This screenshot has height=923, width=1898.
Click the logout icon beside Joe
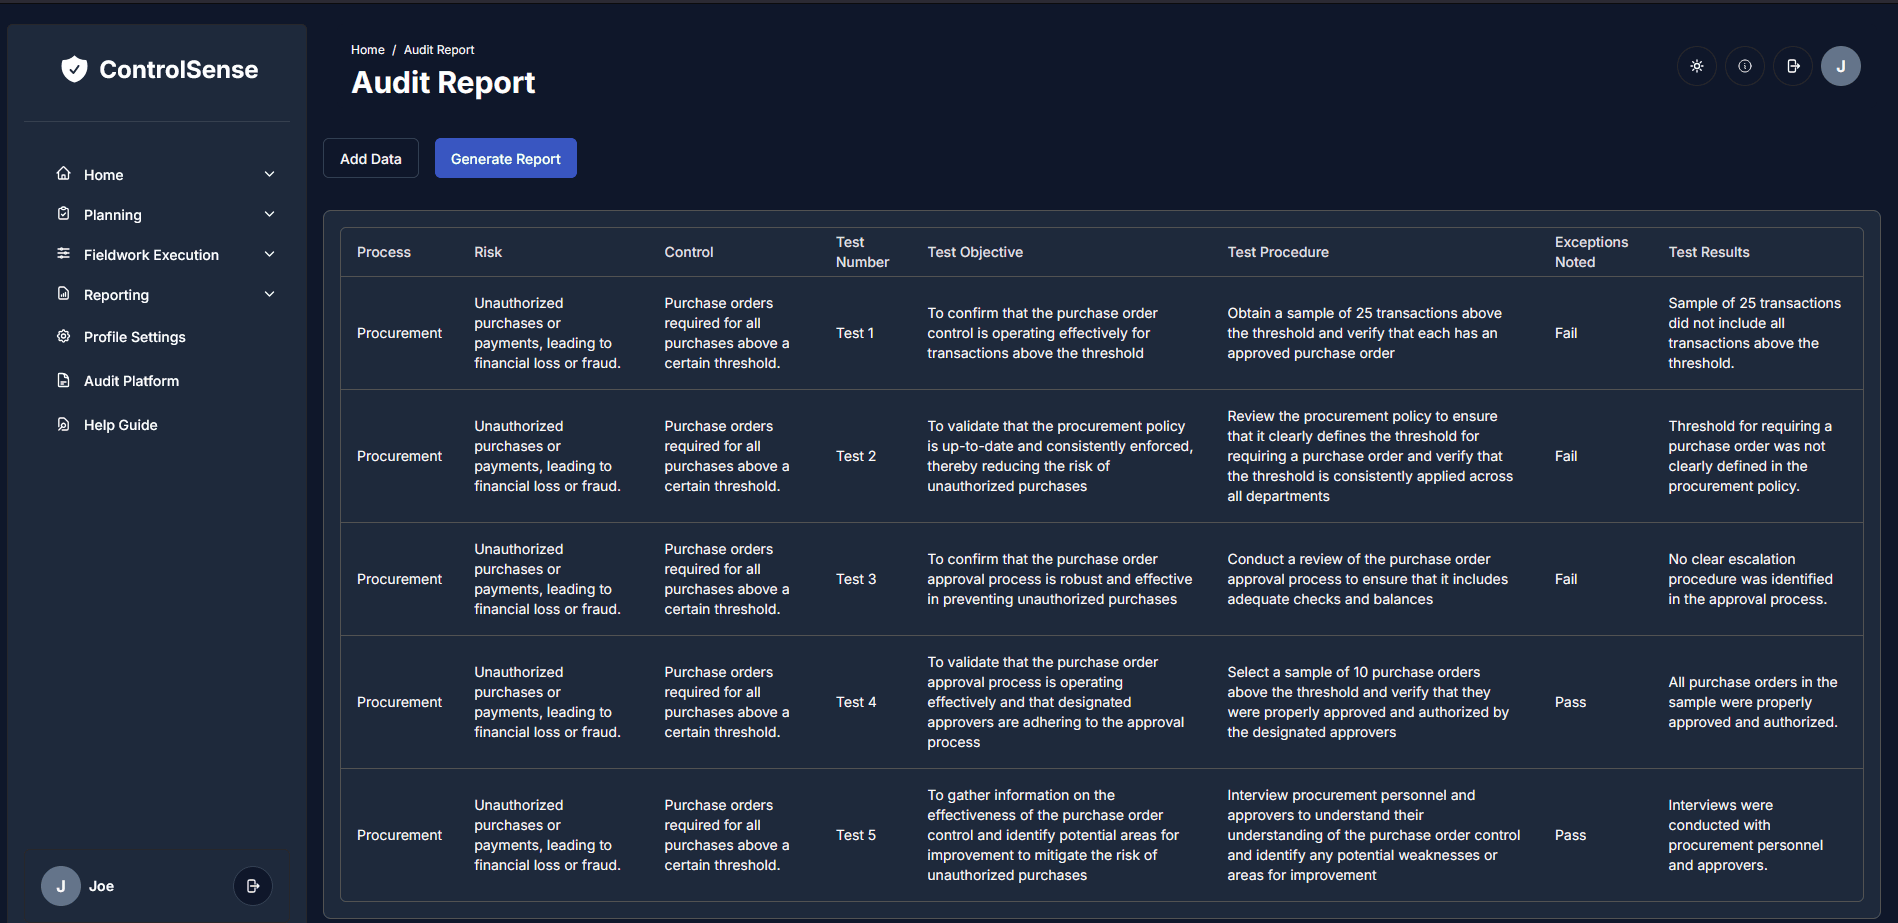pos(253,886)
